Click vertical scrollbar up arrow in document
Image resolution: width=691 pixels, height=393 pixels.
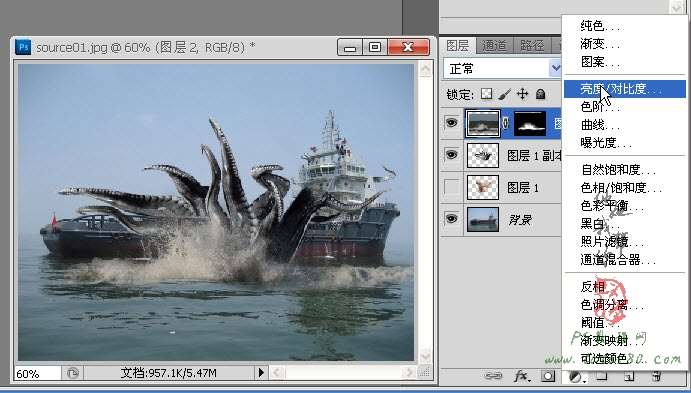(425, 69)
